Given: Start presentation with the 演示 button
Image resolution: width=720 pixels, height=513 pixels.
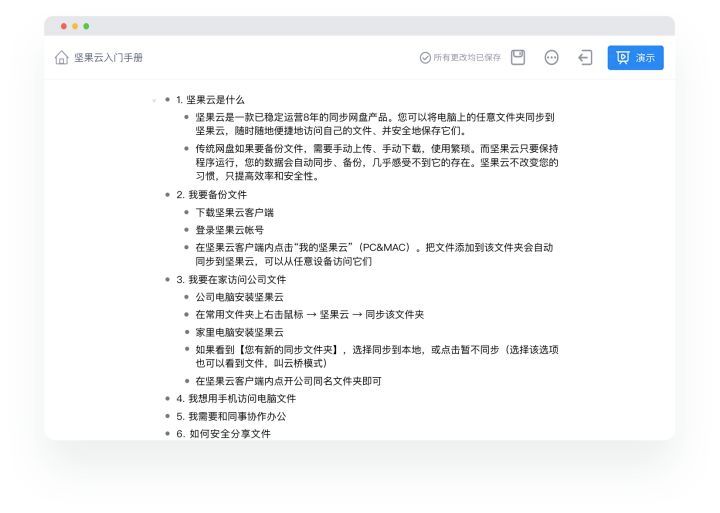Looking at the screenshot, I should tap(635, 57).
